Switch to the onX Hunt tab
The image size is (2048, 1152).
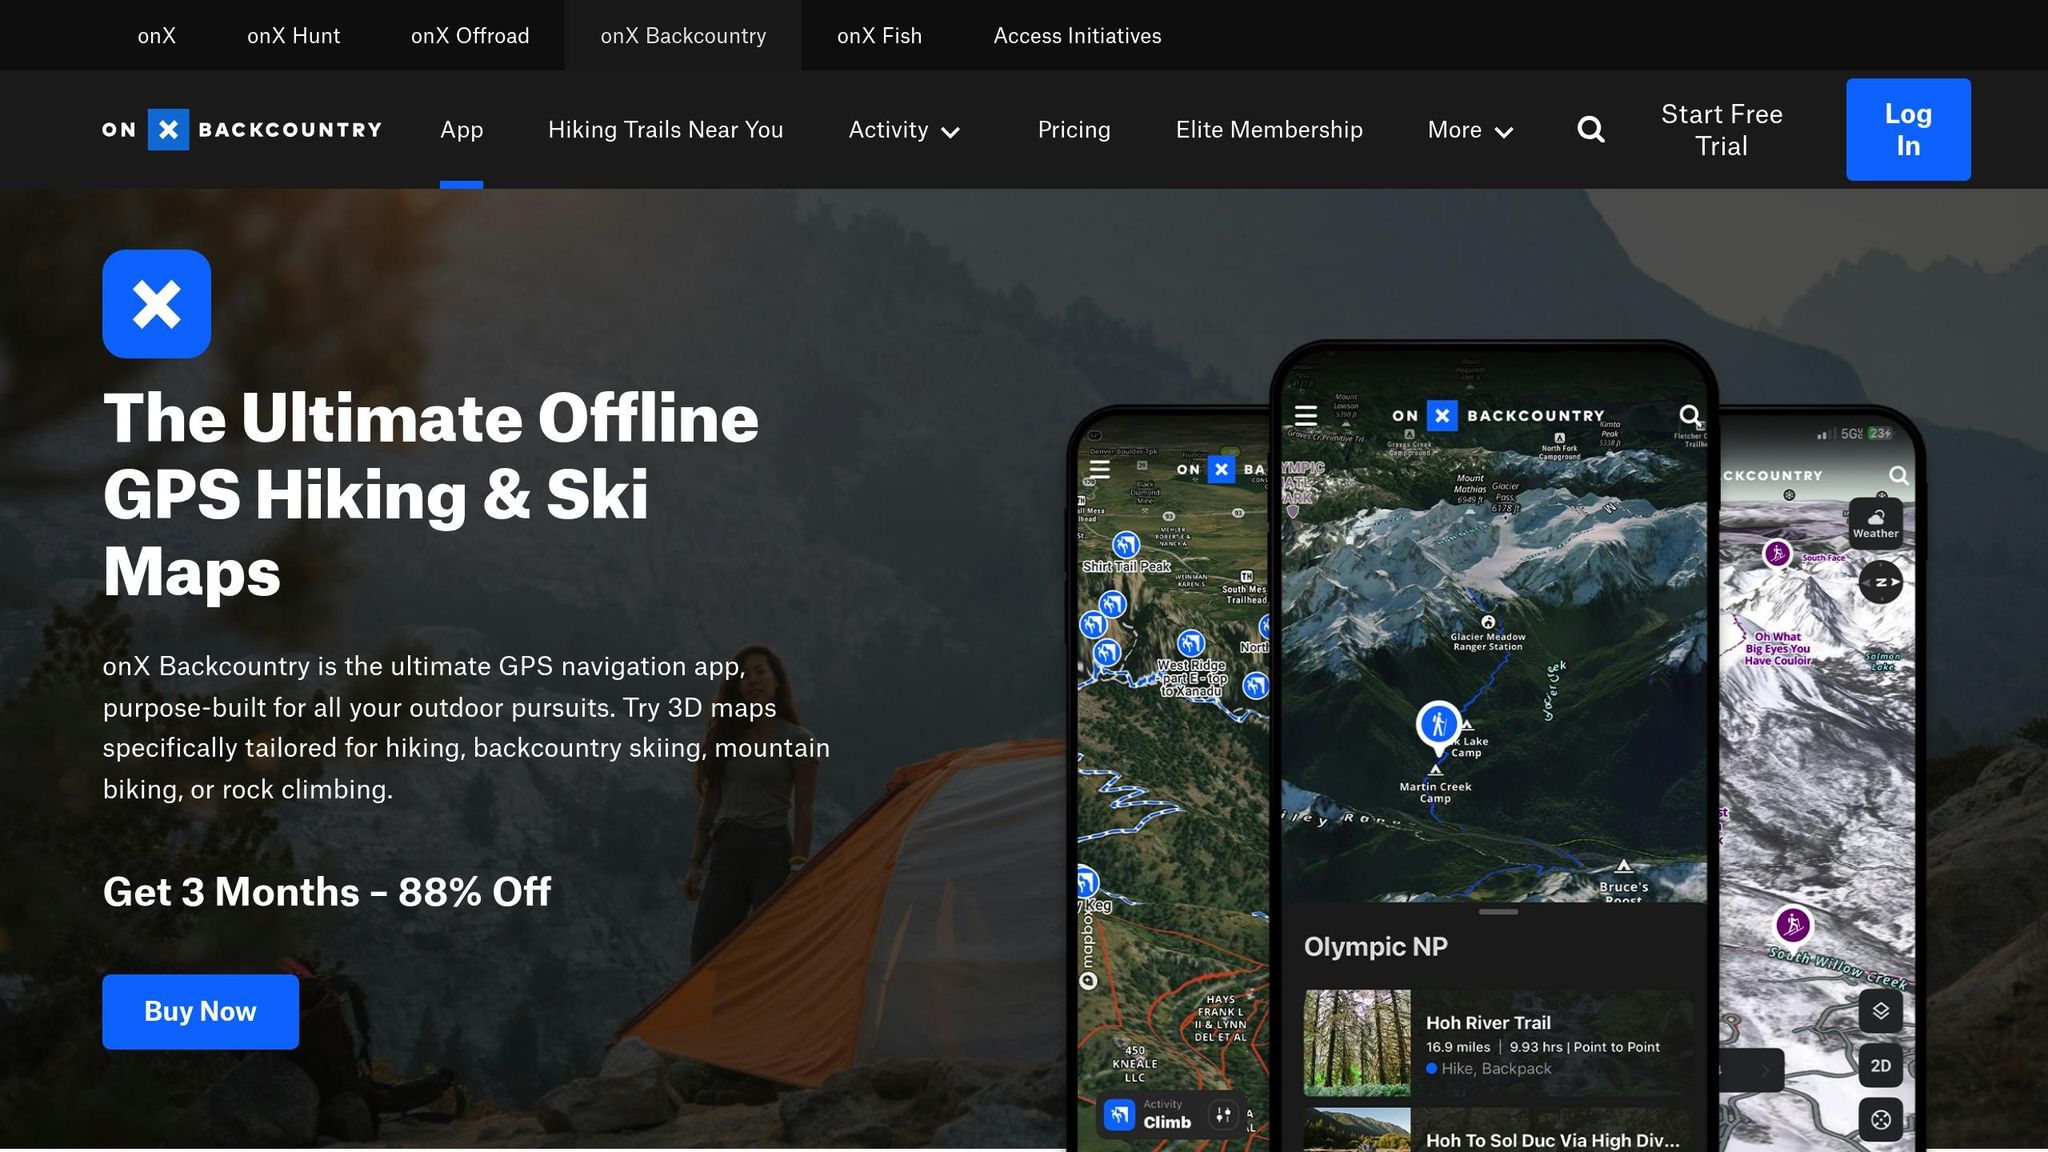(x=293, y=36)
